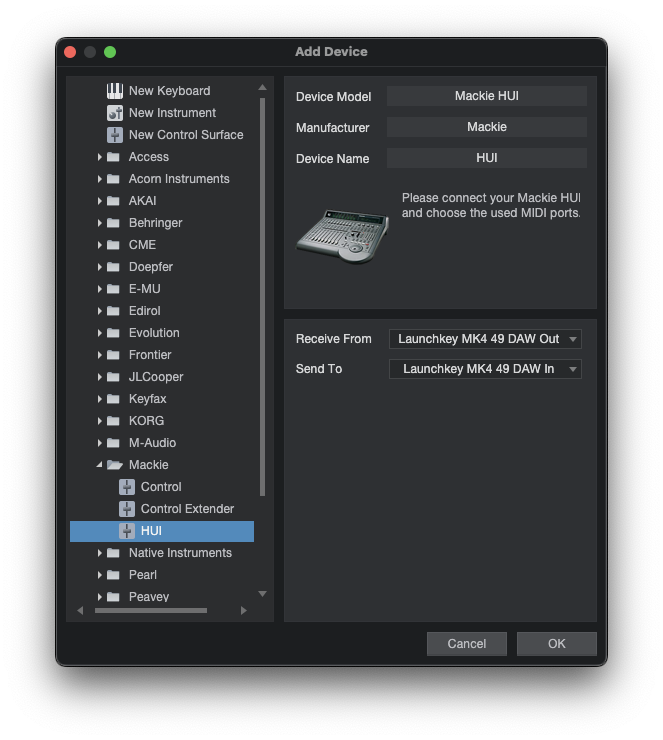Click the Mackie Control fader icon
Image resolution: width=663 pixels, height=740 pixels.
tap(126, 487)
